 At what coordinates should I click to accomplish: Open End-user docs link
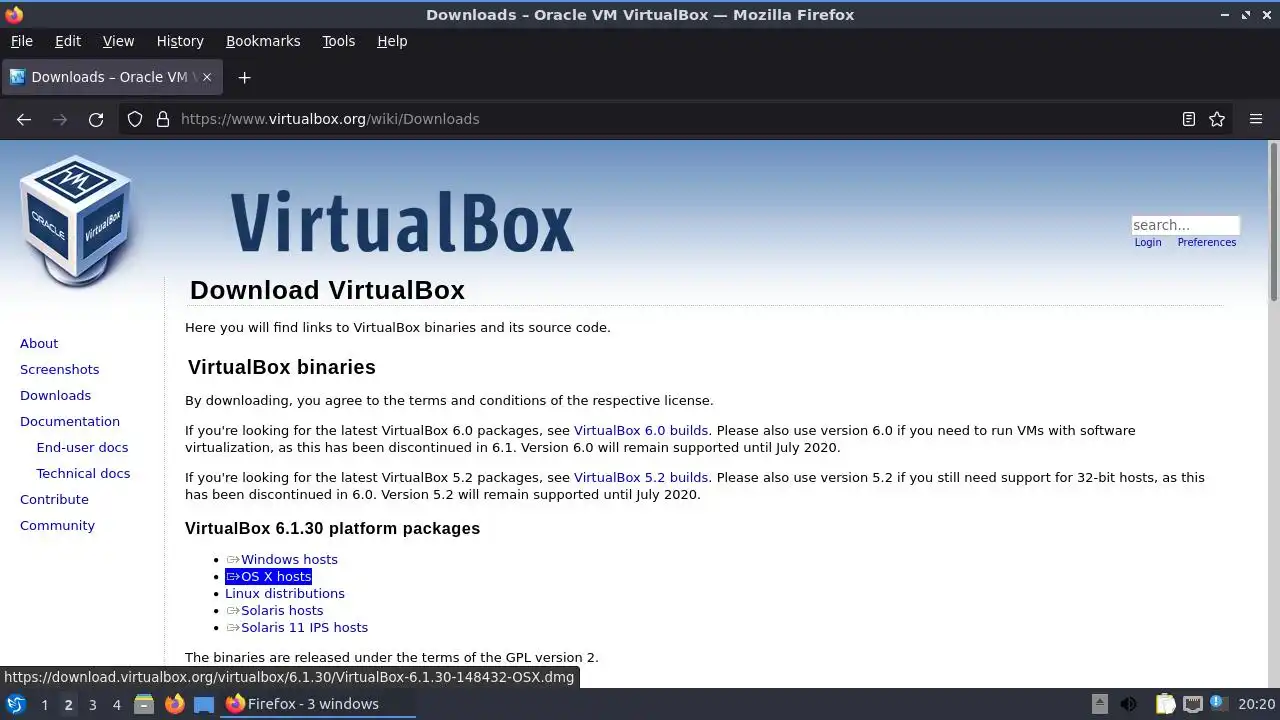[82, 447]
